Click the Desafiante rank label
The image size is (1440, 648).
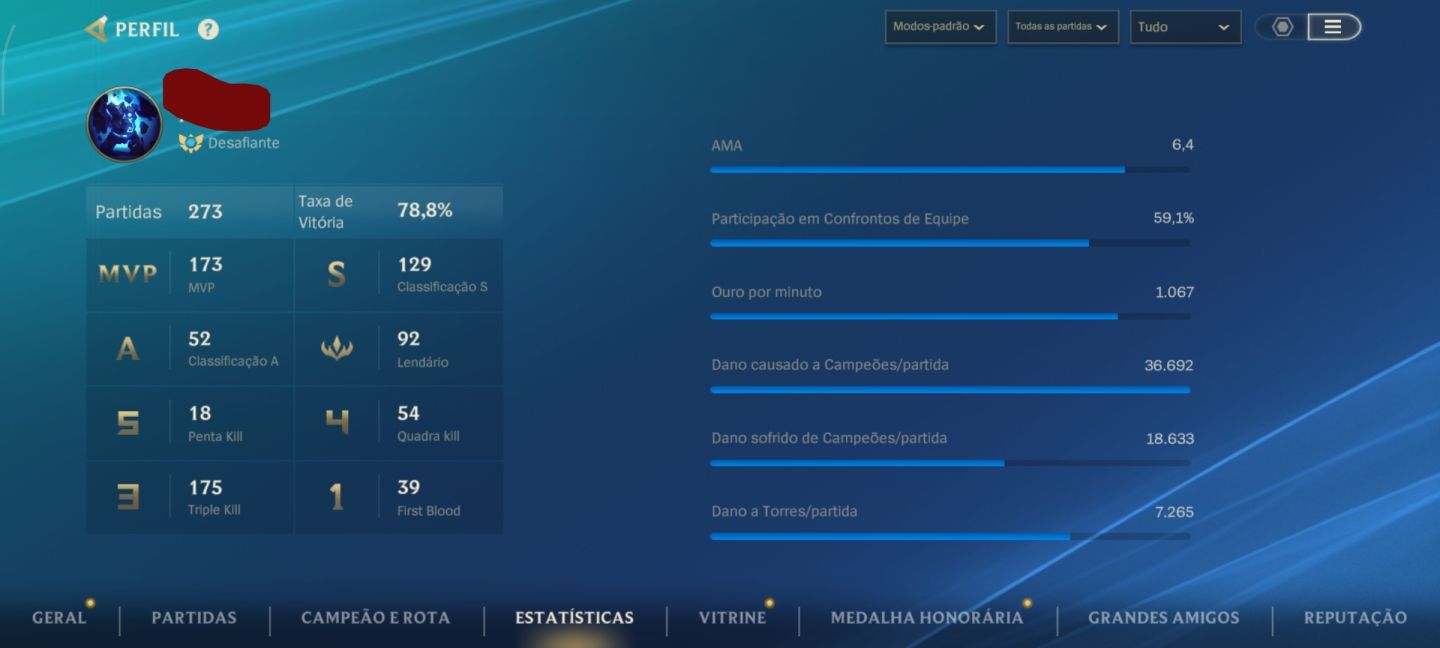[243, 143]
